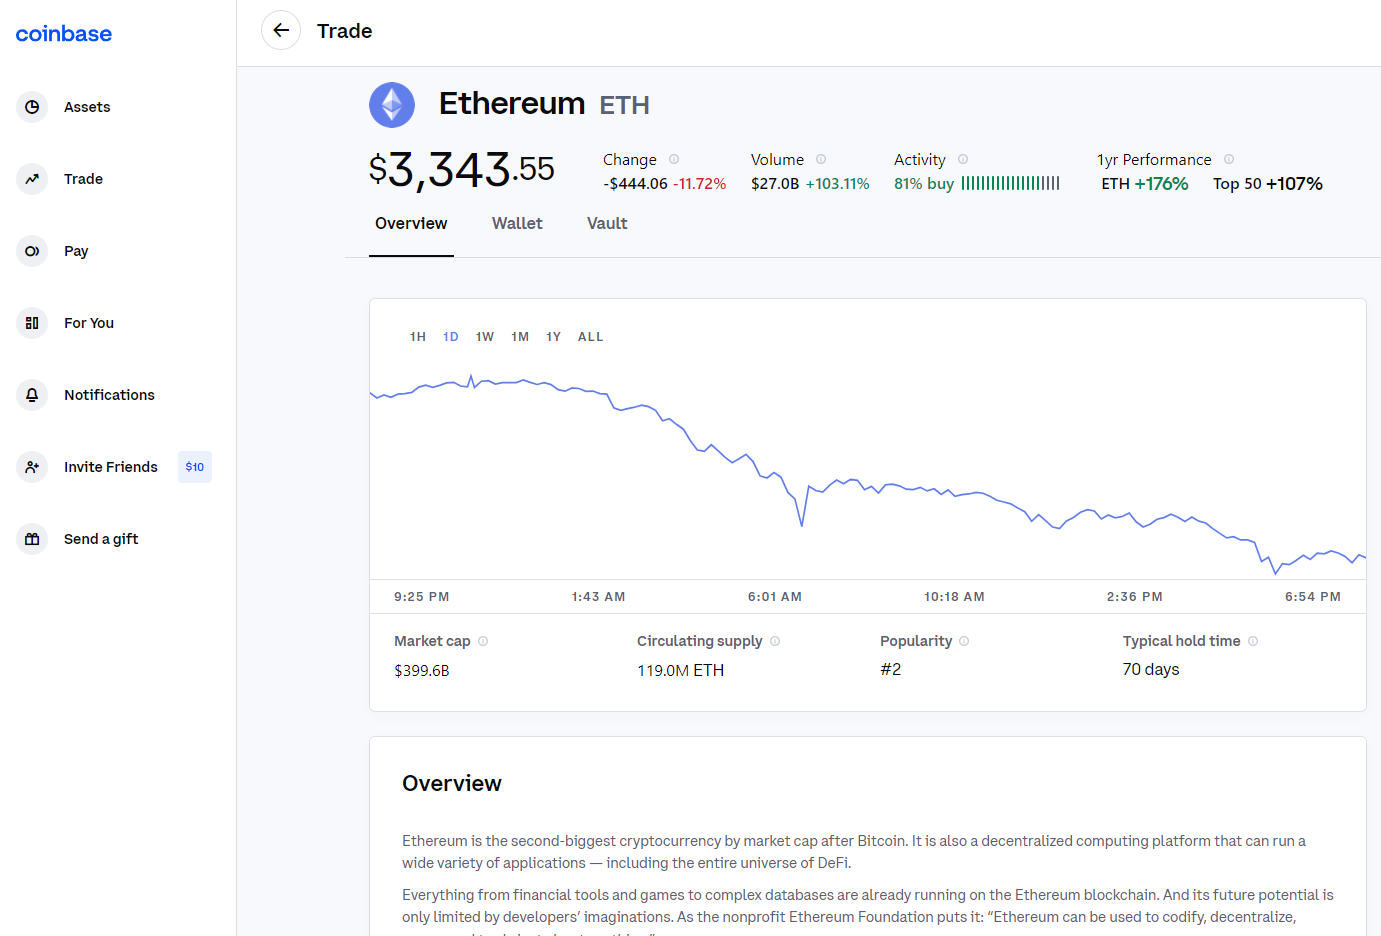Image resolution: width=1381 pixels, height=936 pixels.
Task: Click the Top 50 +107% value
Action: click(x=1268, y=184)
